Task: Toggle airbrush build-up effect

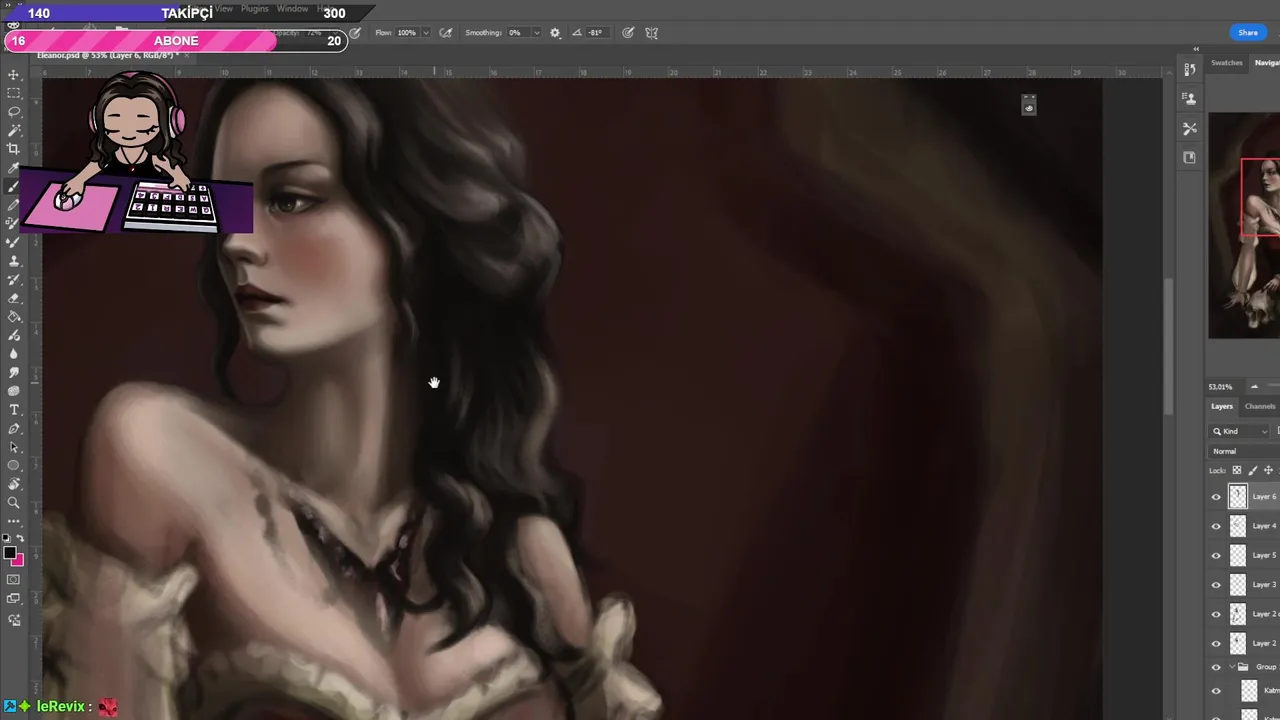Action: [446, 33]
